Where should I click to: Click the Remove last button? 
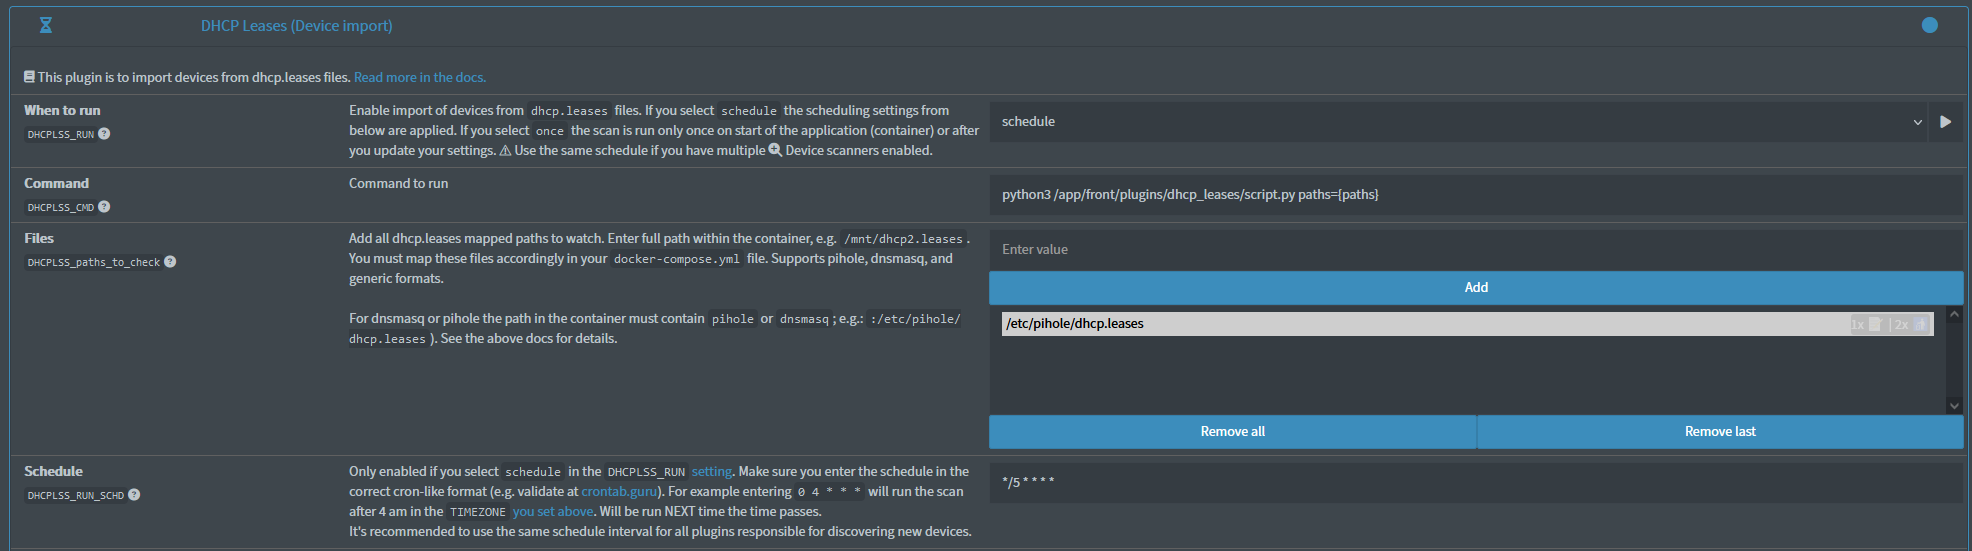point(1719,432)
